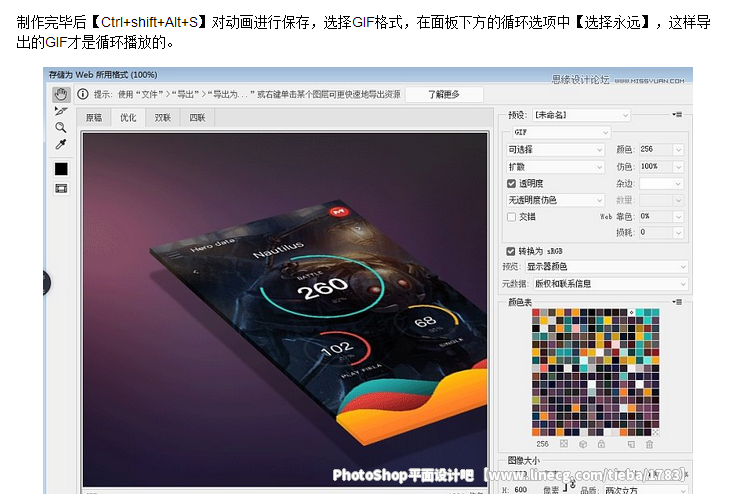Image resolution: width=741 pixels, height=494 pixels.
Task: Click the 仿色 100% value field
Action: [x=656, y=167]
